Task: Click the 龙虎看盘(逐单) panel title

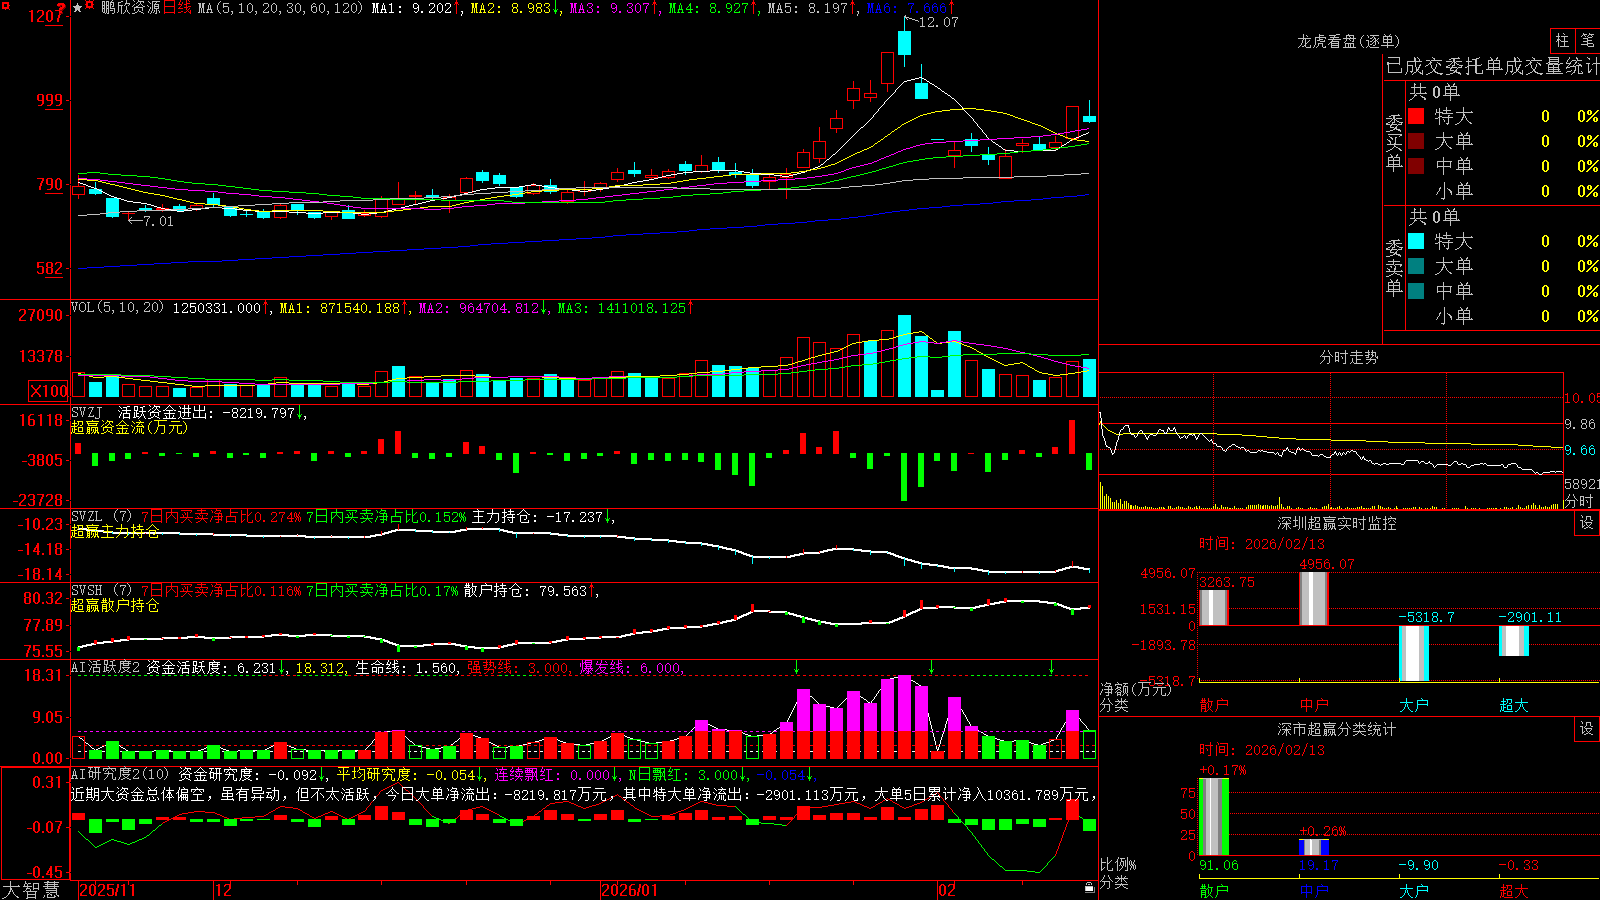Action: pos(1348,41)
